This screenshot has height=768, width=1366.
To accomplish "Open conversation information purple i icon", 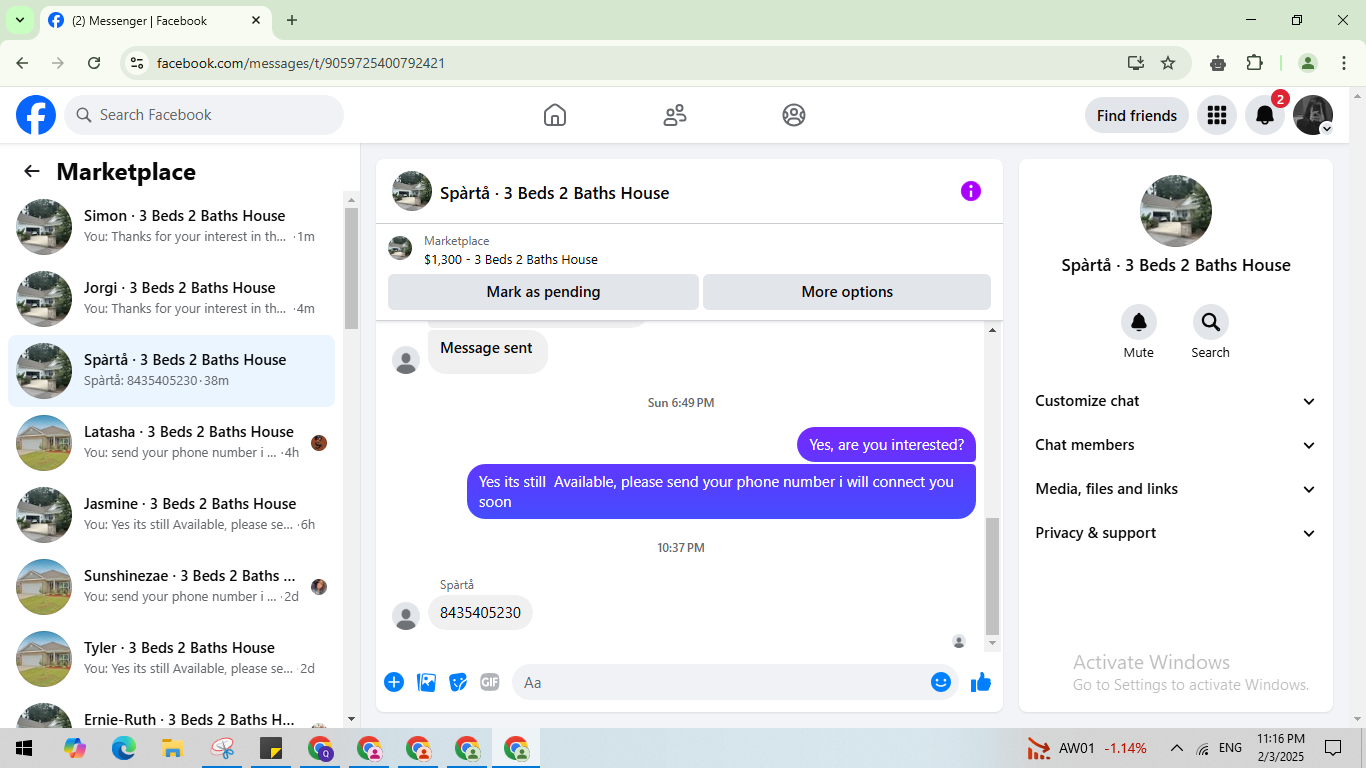I will click(x=971, y=191).
